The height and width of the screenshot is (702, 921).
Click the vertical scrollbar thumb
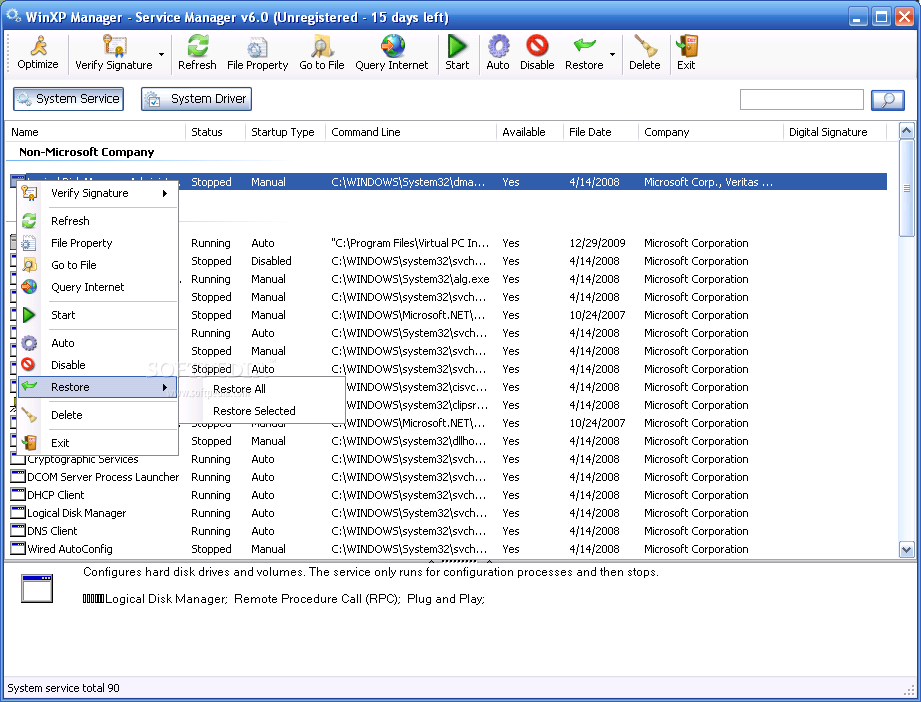pyautogui.click(x=906, y=188)
